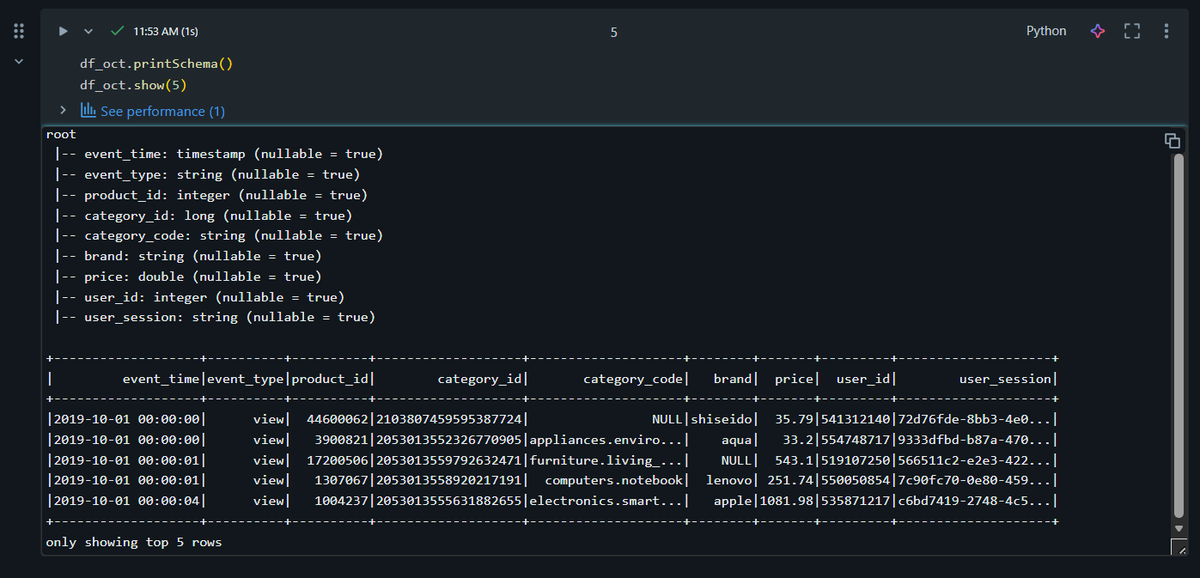The image size is (1200, 578).
Task: Click the apple brand cell
Action: click(733, 501)
